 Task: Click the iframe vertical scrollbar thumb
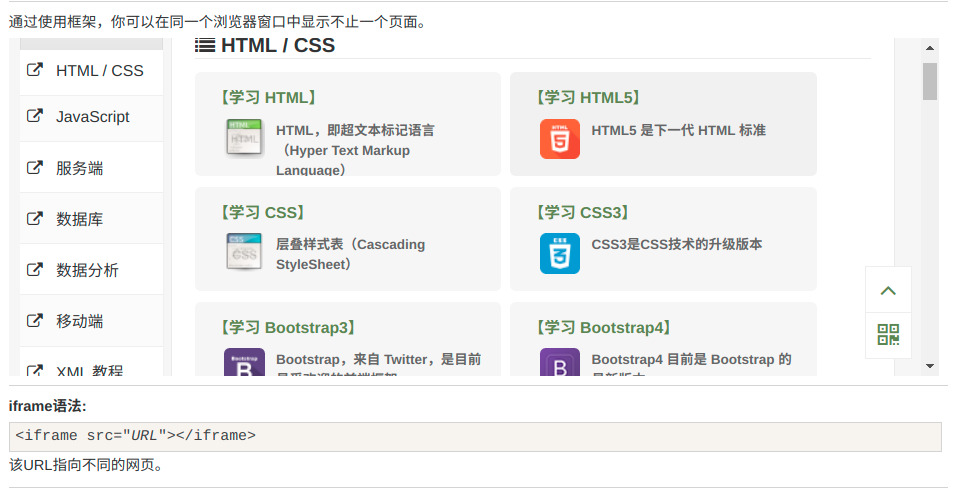930,81
